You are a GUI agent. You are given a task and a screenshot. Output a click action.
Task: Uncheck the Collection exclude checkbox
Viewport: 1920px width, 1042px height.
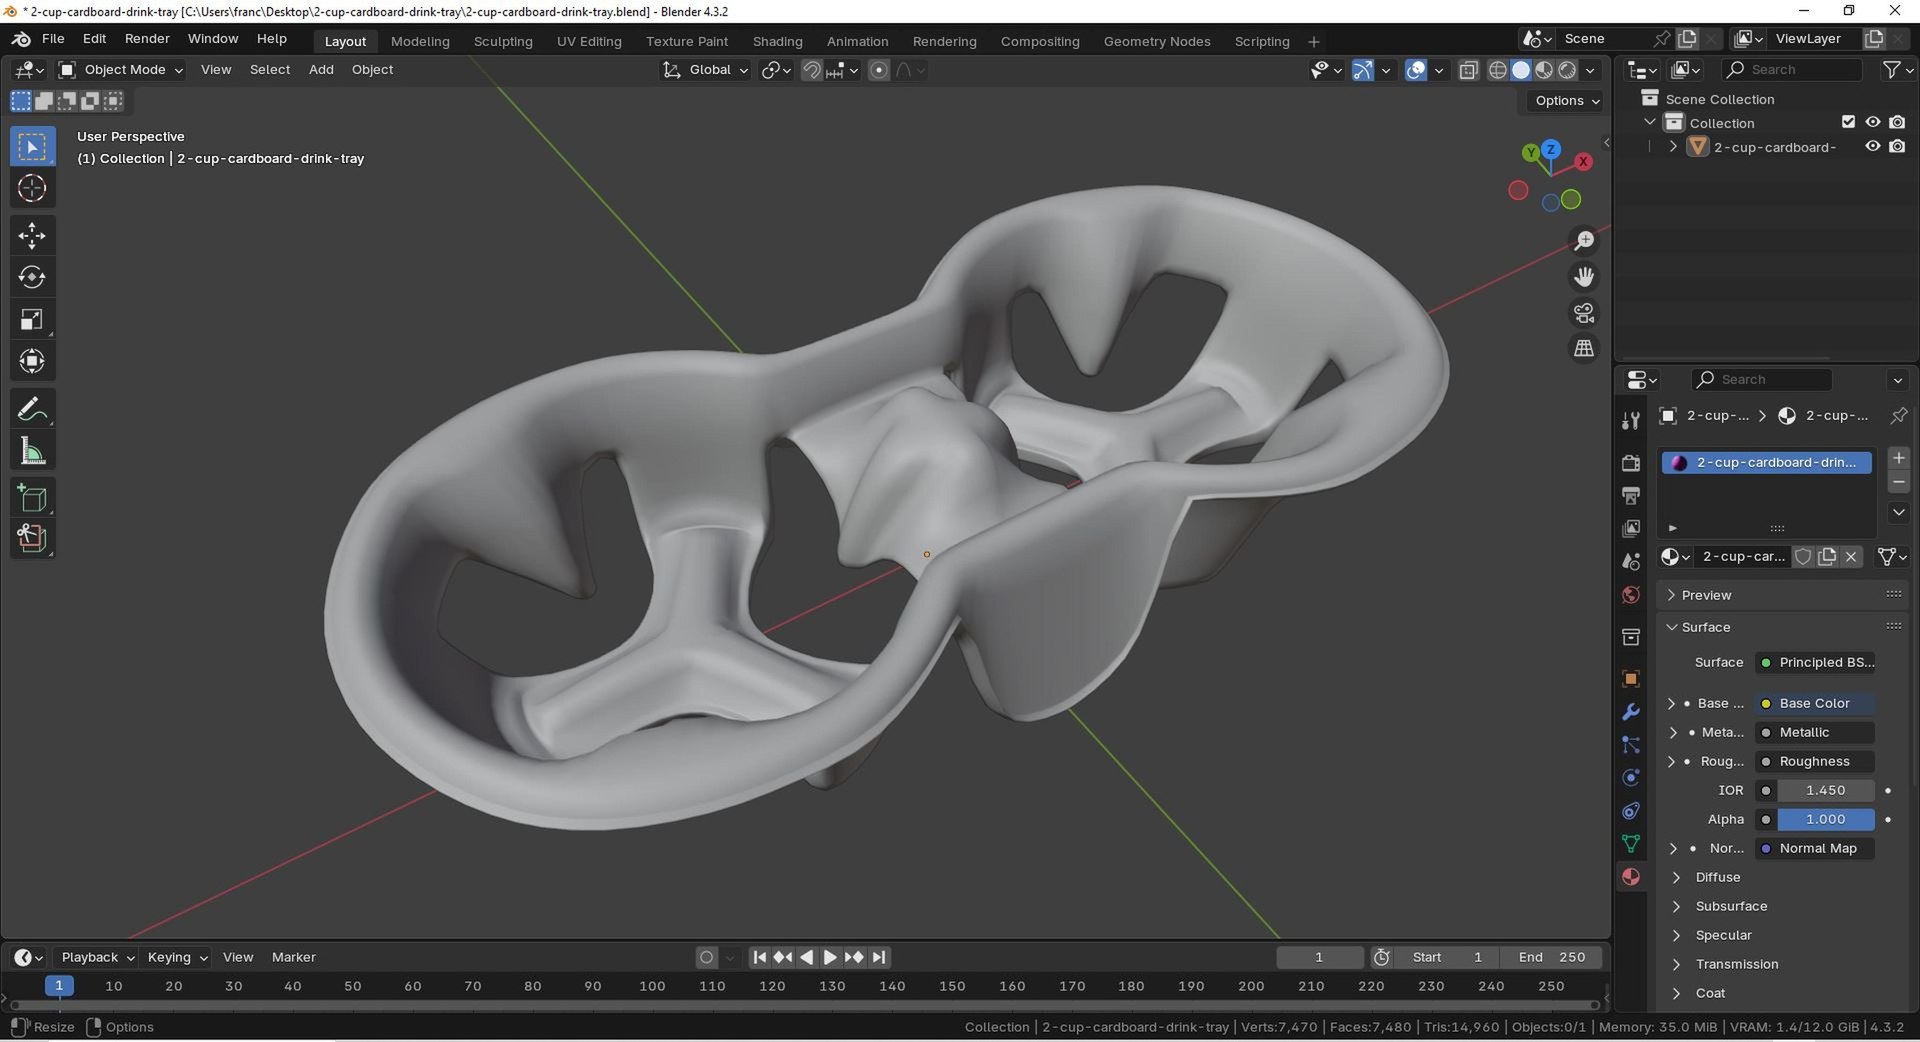pyautogui.click(x=1848, y=122)
